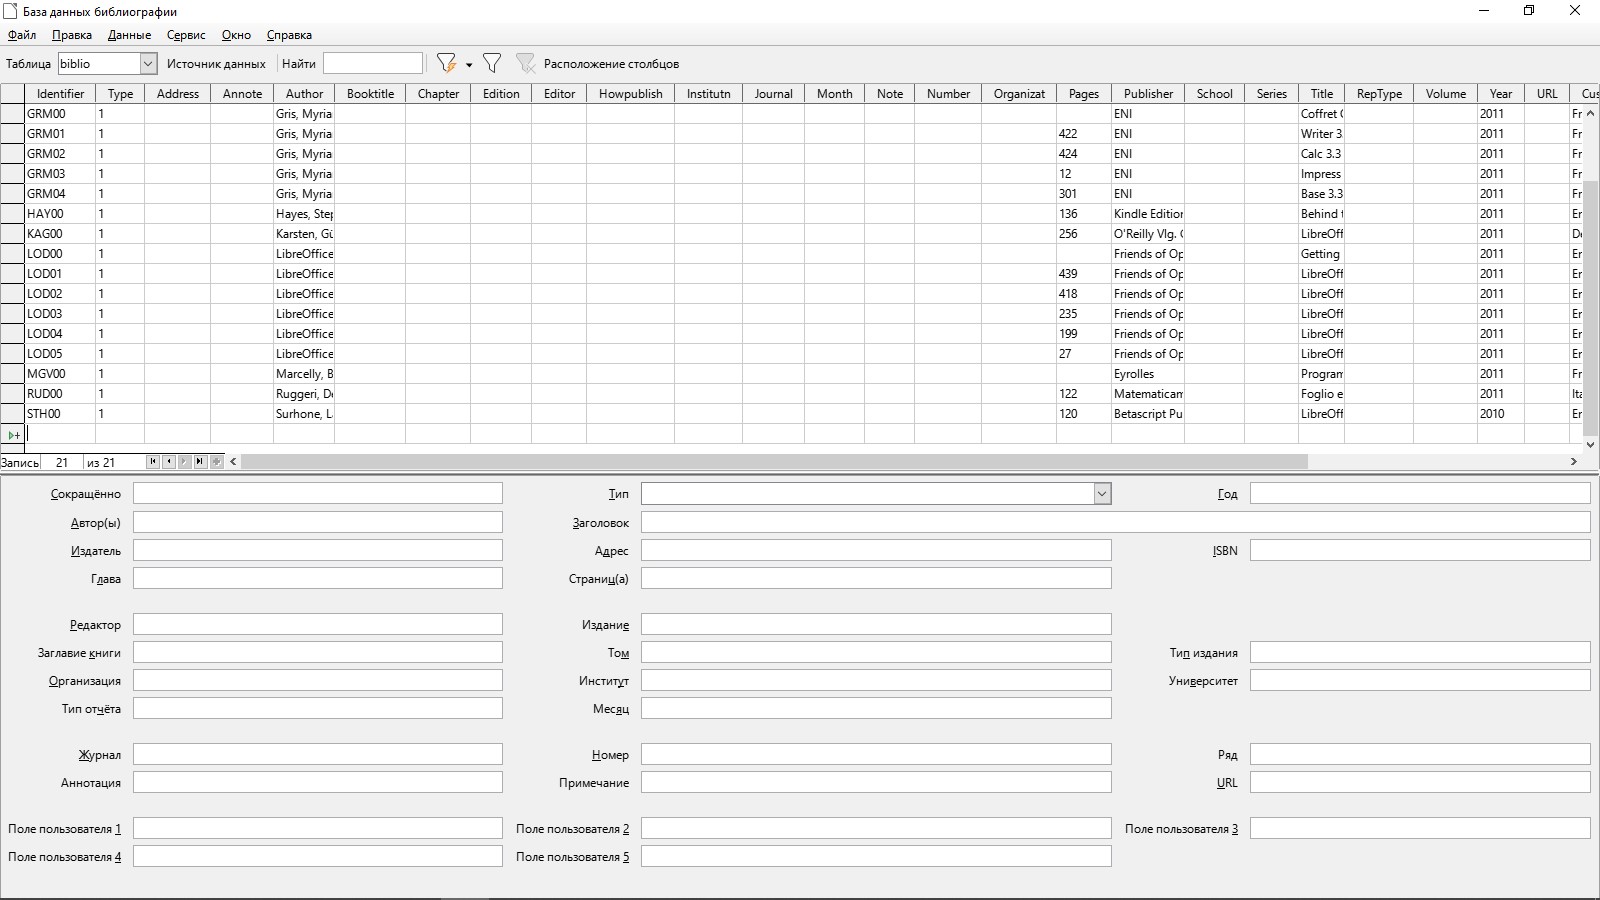Click the Eyrolles publisher cell
This screenshot has width=1600, height=900.
[1148, 374]
